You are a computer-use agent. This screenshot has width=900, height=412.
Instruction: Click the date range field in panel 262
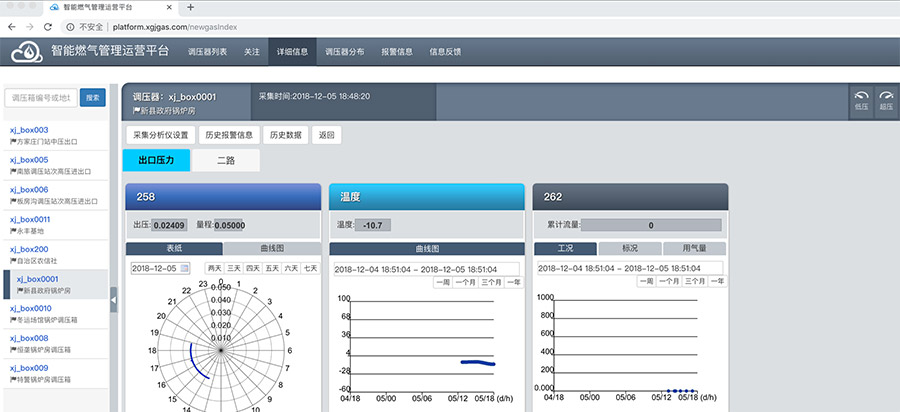630,269
